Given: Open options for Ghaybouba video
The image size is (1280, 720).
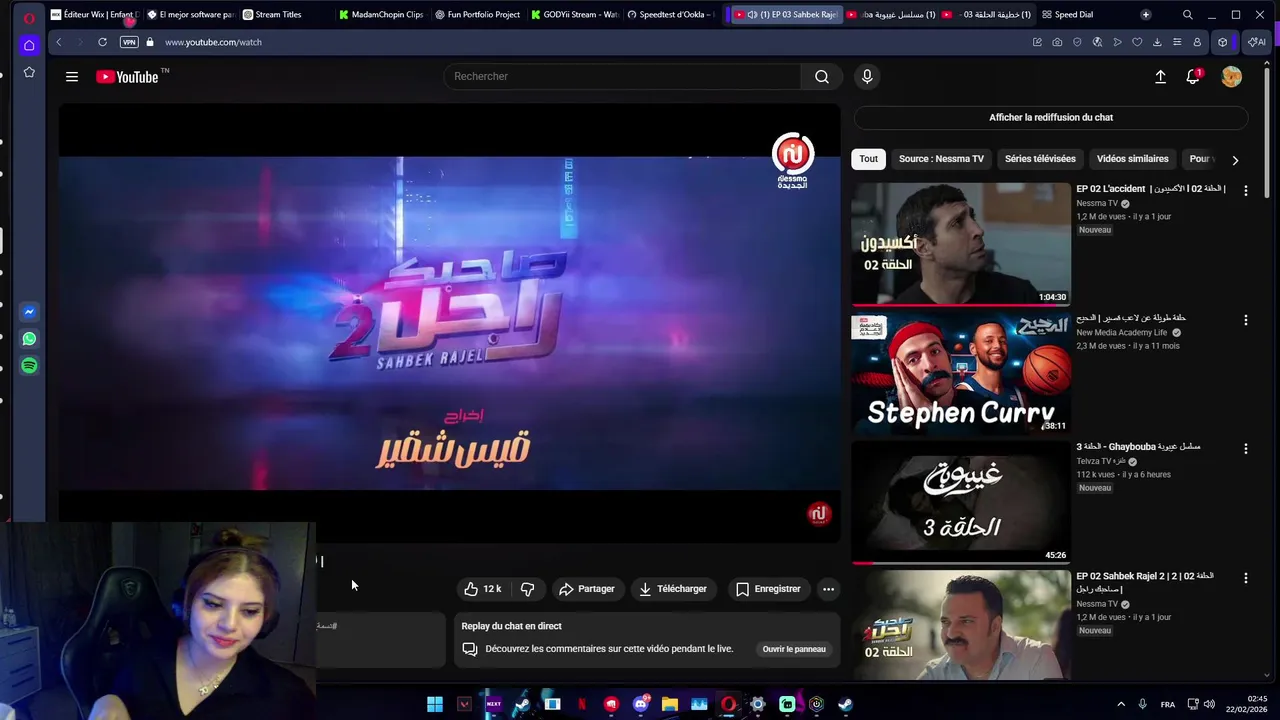Looking at the screenshot, I should point(1245,449).
